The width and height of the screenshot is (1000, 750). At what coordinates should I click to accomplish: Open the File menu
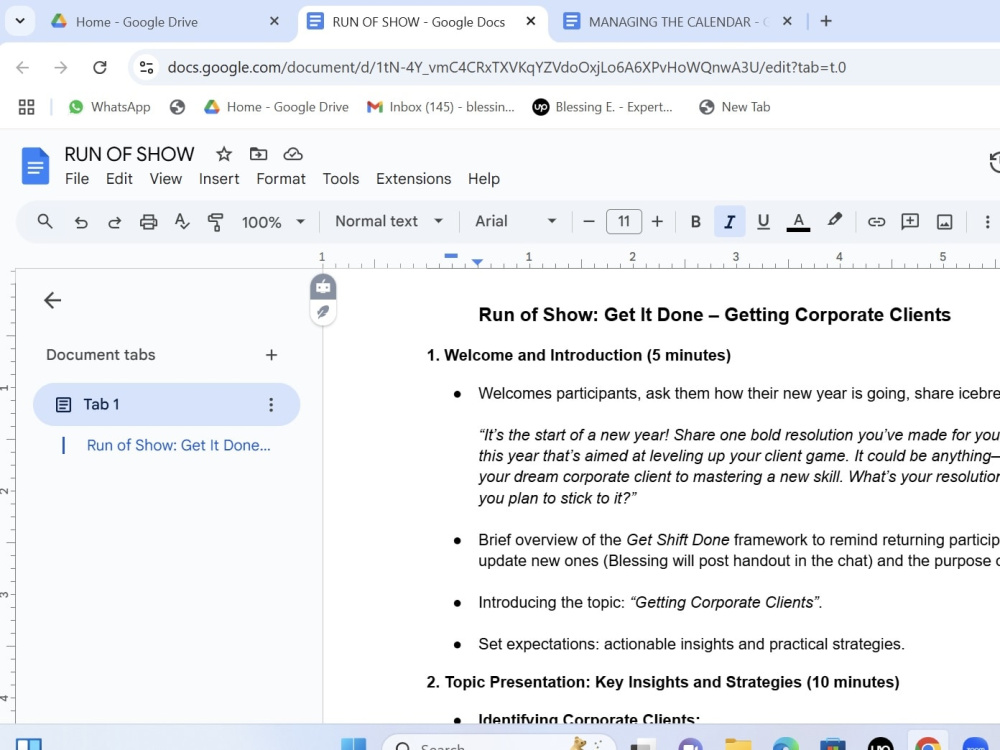(77, 179)
